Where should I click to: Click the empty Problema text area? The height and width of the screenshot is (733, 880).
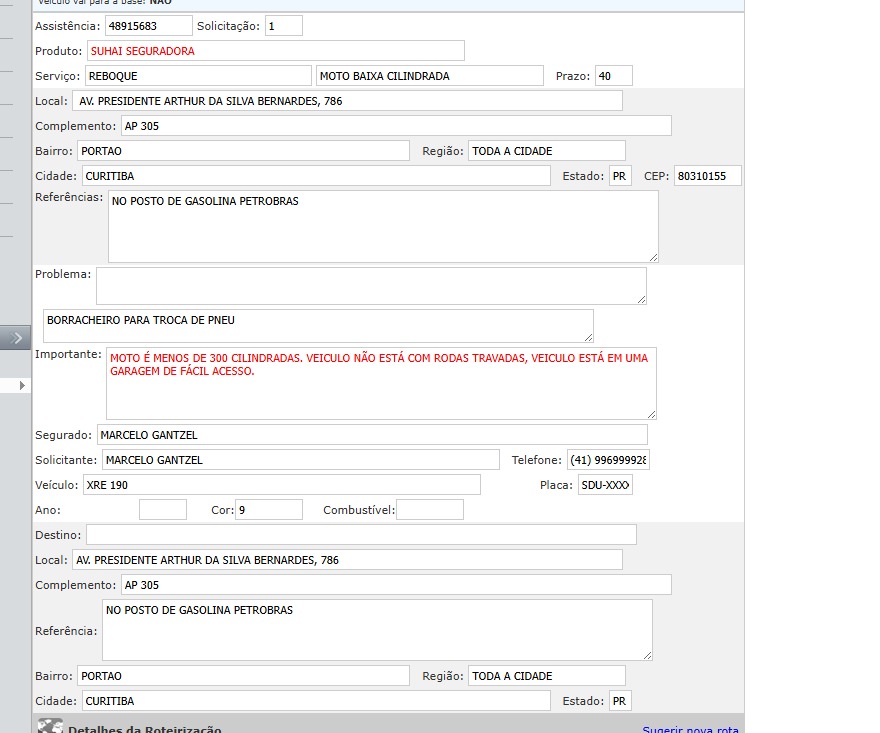371,285
